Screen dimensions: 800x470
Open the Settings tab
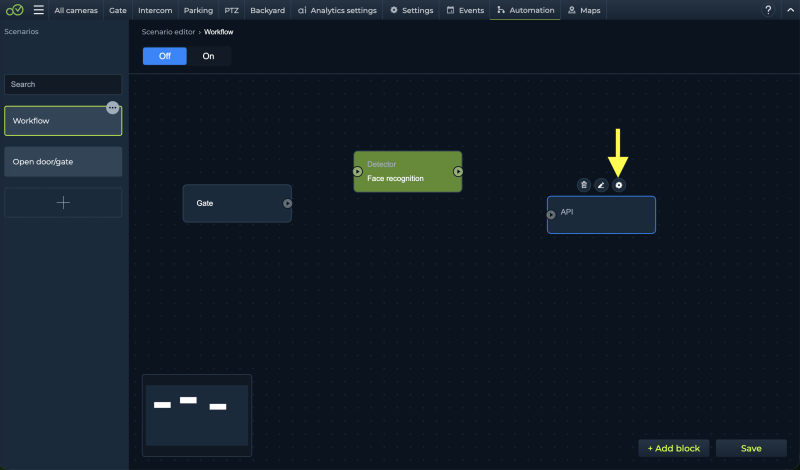(x=412, y=10)
